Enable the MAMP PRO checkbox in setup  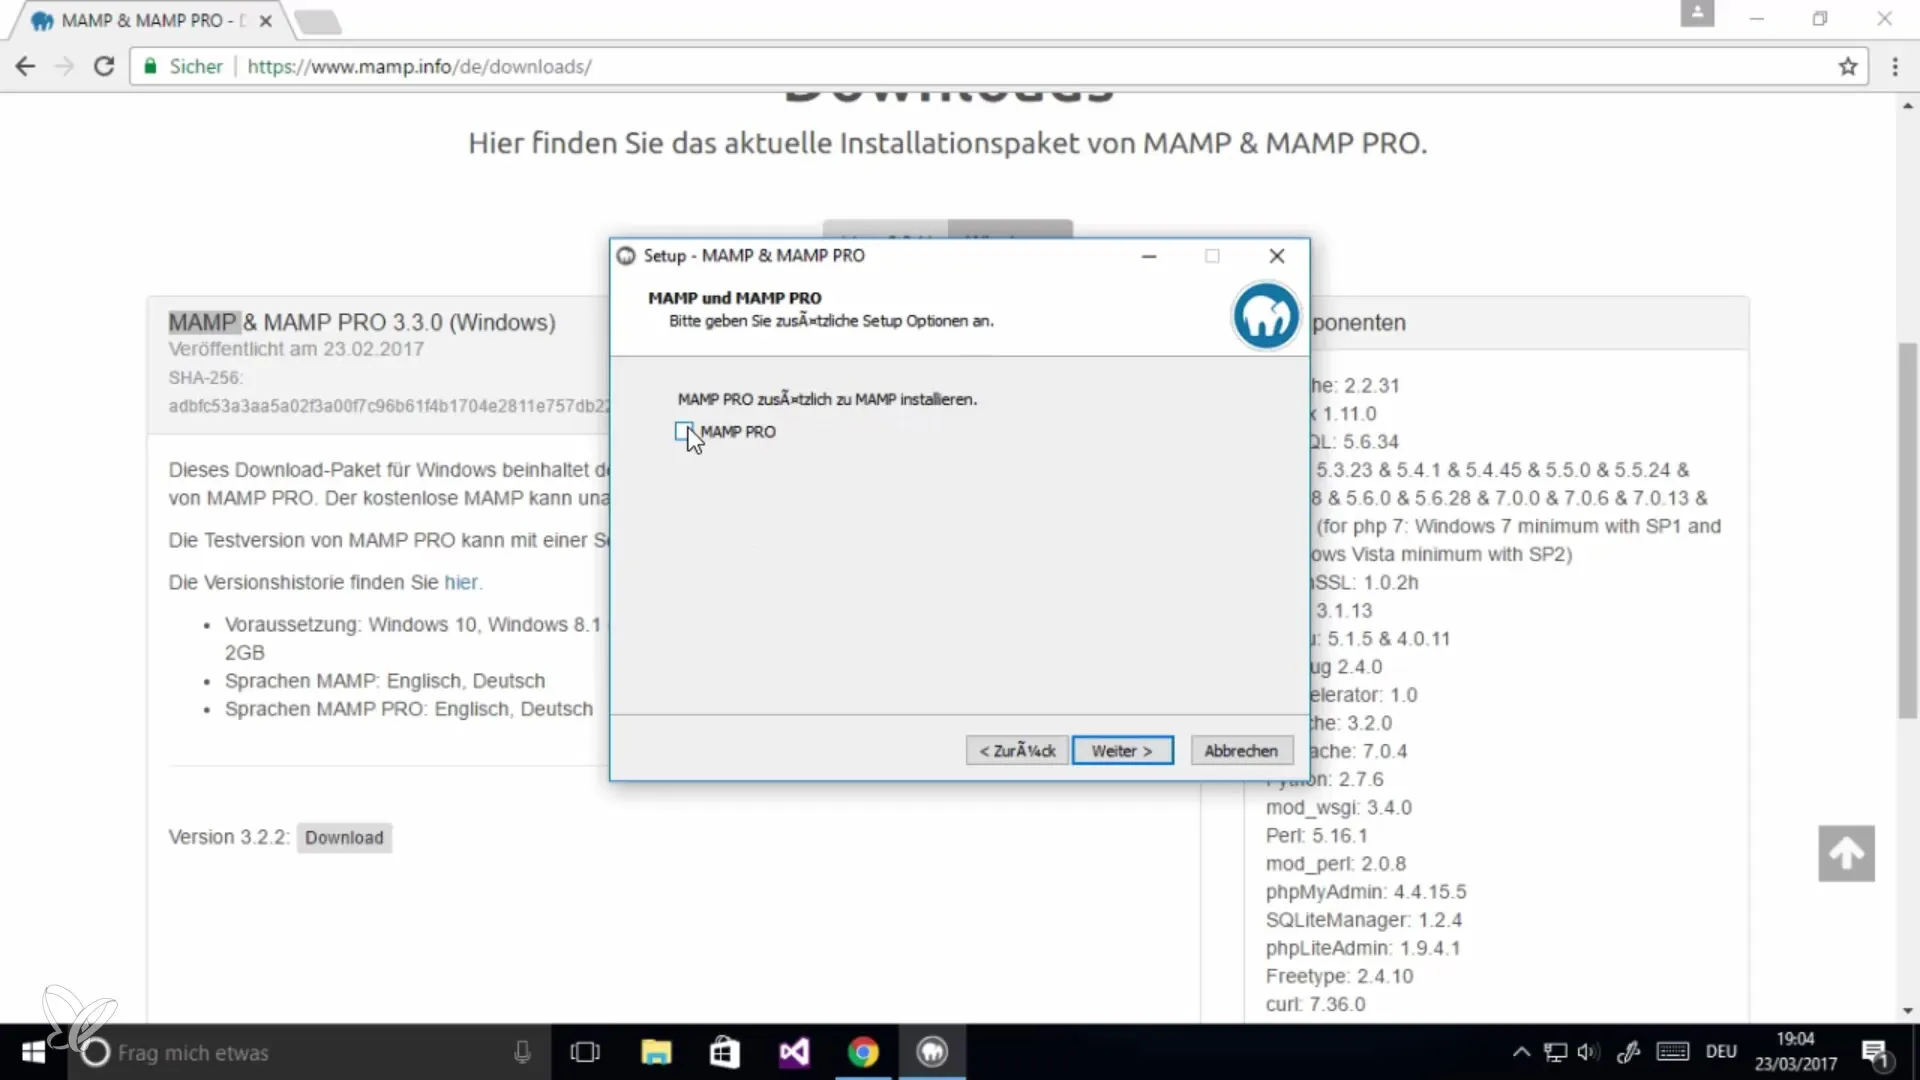click(684, 431)
